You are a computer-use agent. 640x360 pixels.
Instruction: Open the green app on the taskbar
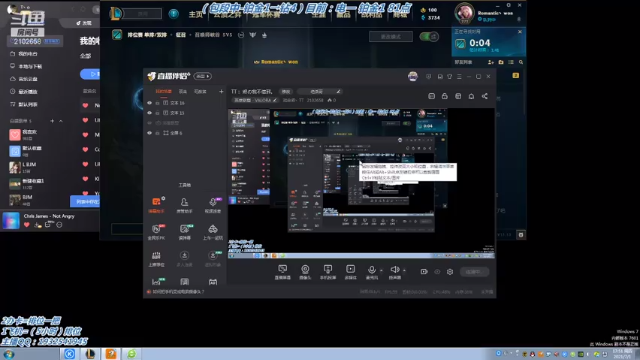(x=131, y=354)
